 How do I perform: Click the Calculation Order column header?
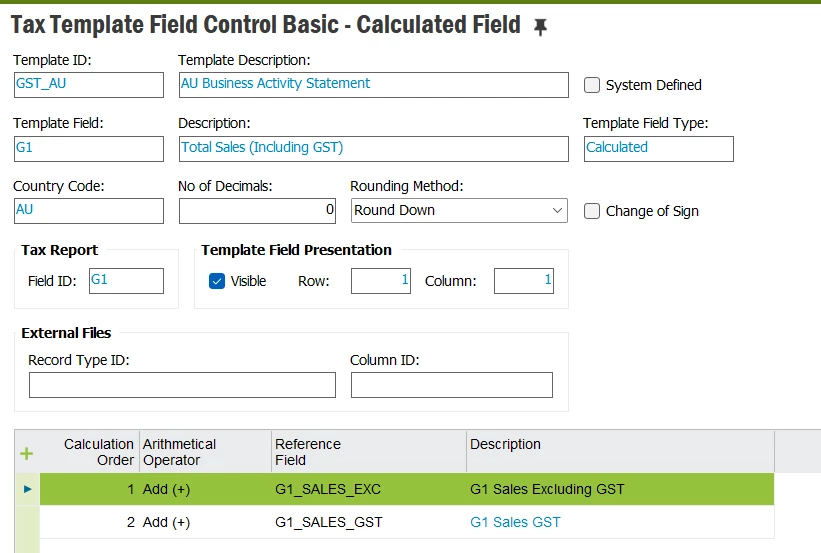click(98, 452)
